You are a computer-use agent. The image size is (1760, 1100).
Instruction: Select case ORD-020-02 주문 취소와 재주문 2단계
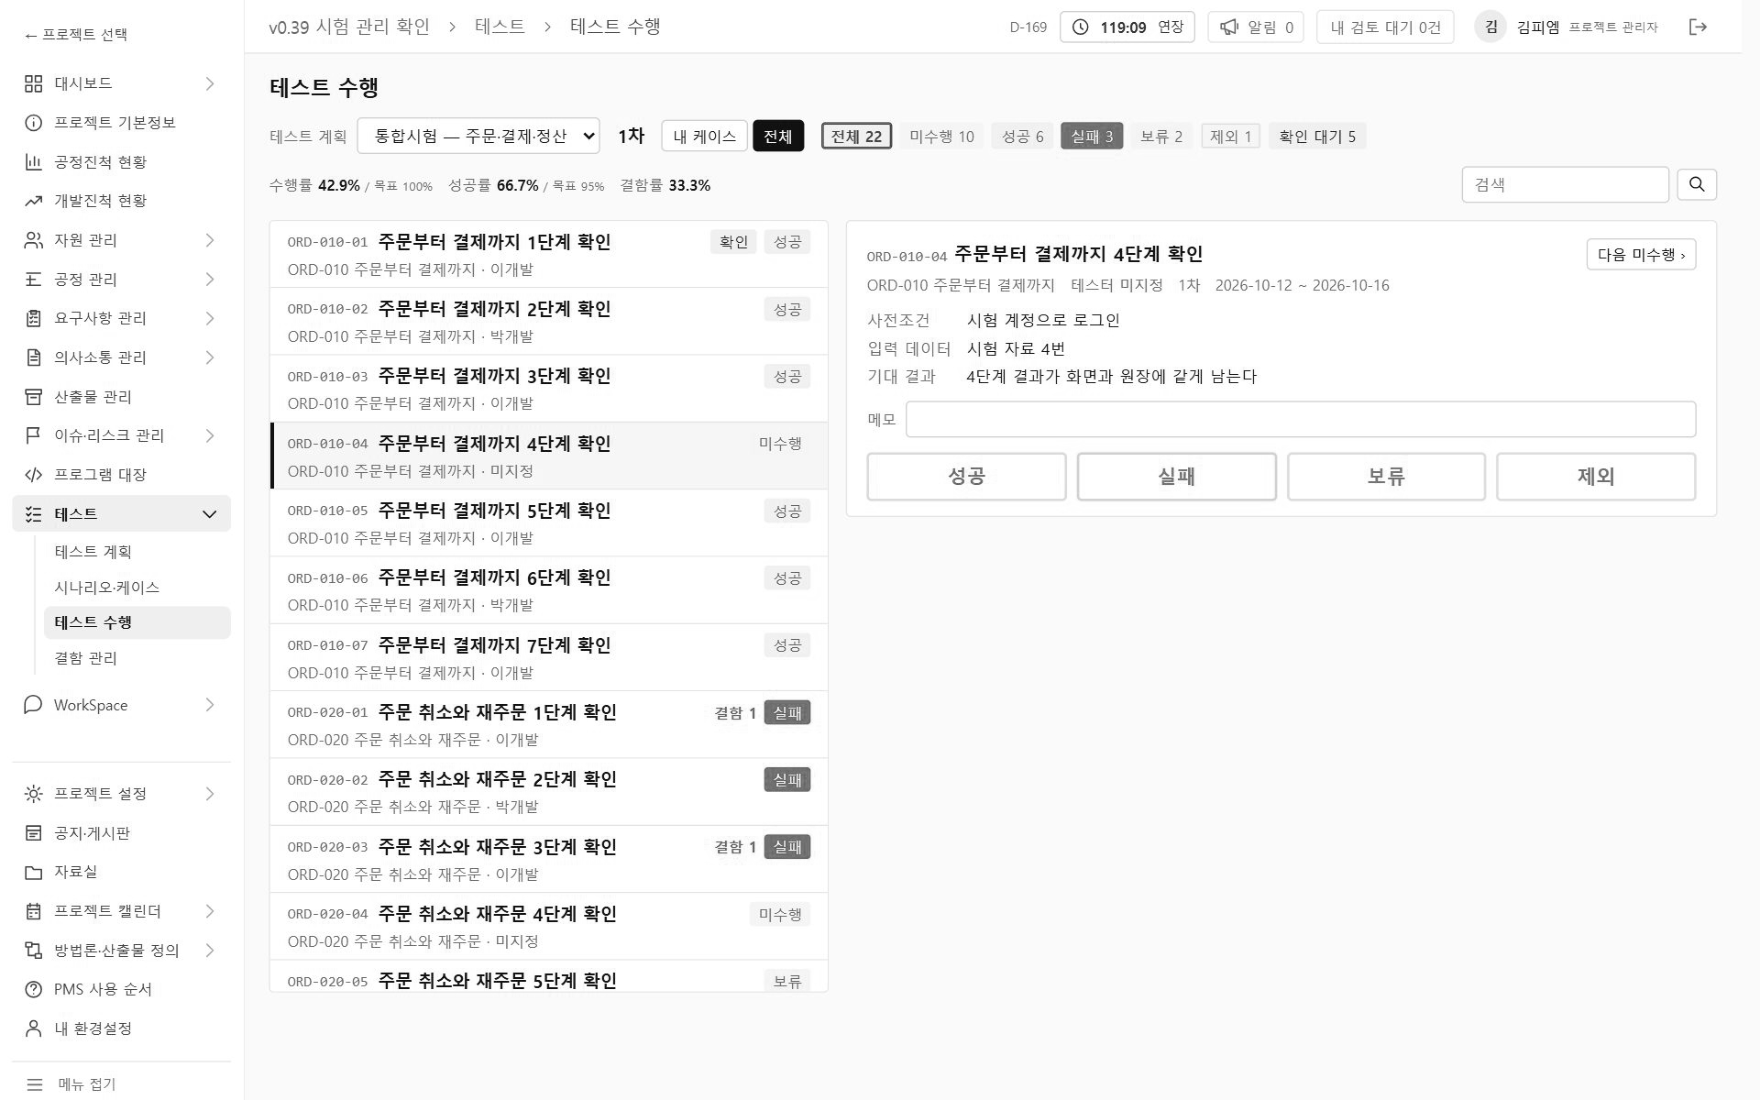[549, 792]
